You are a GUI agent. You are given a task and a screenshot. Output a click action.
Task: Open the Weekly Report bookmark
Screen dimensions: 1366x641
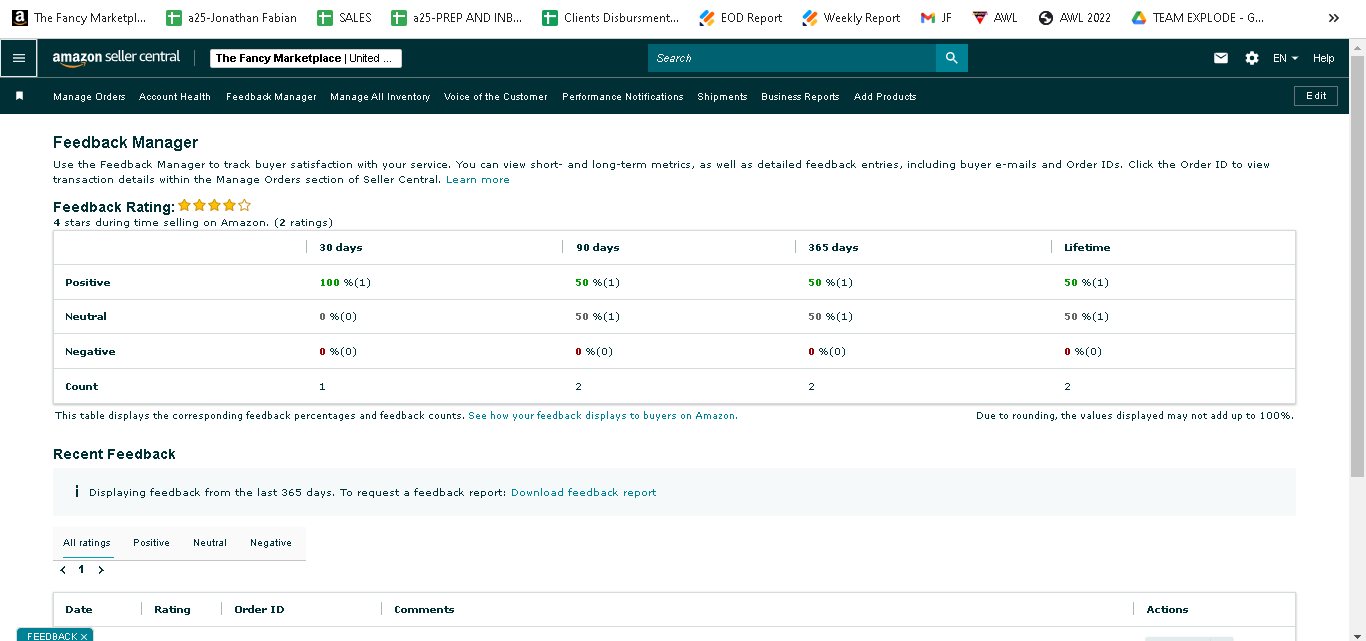tap(851, 18)
